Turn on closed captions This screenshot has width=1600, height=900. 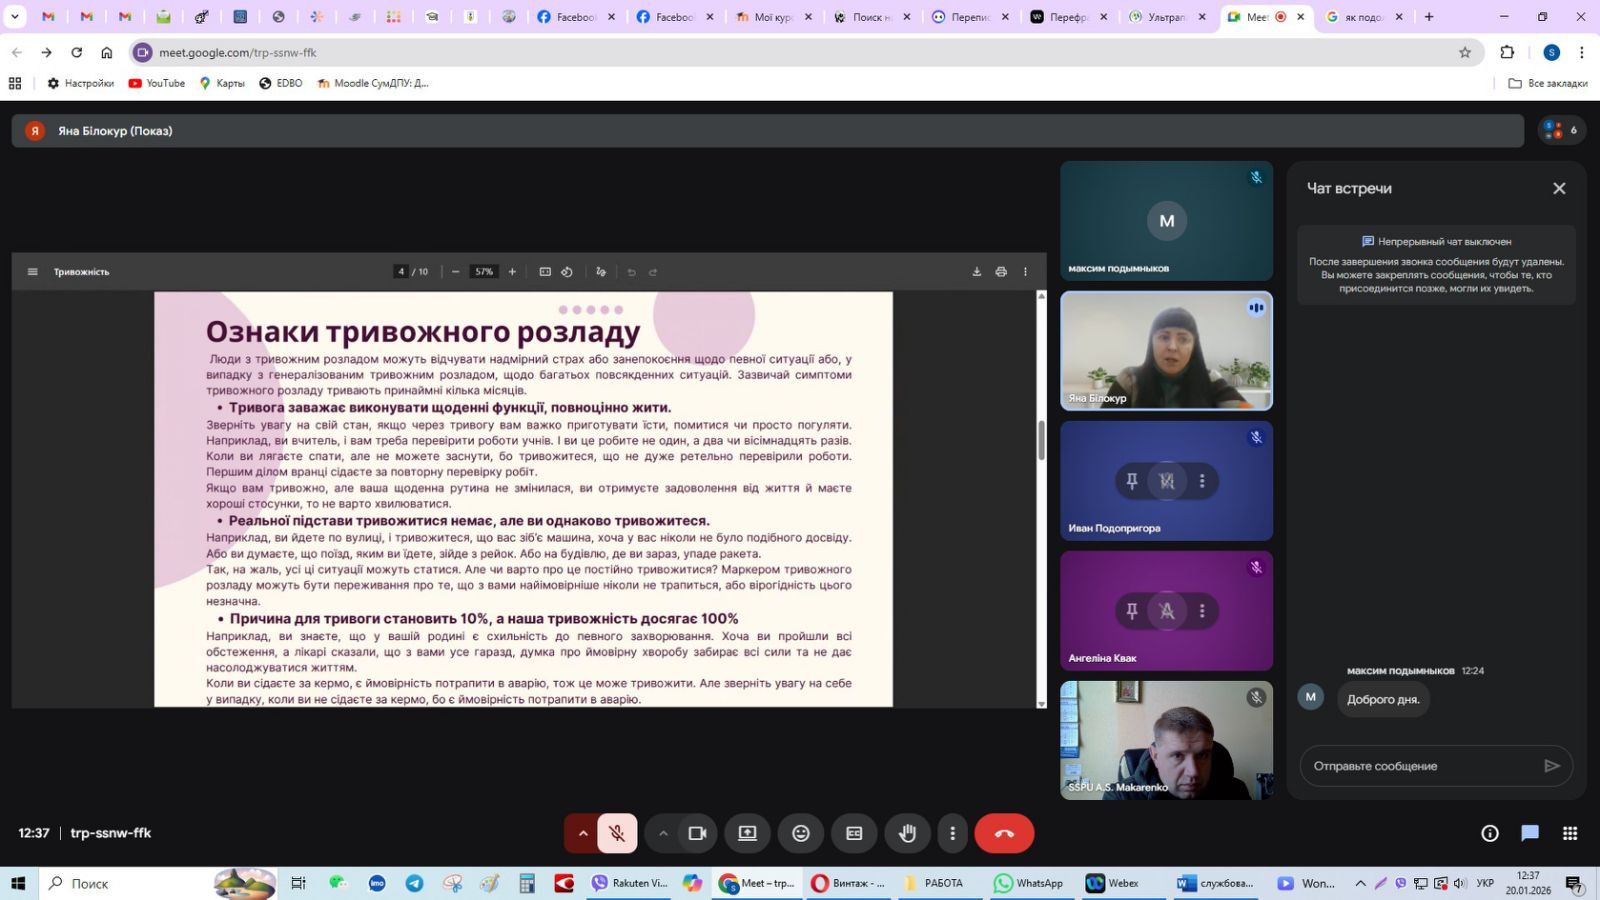[x=854, y=833]
